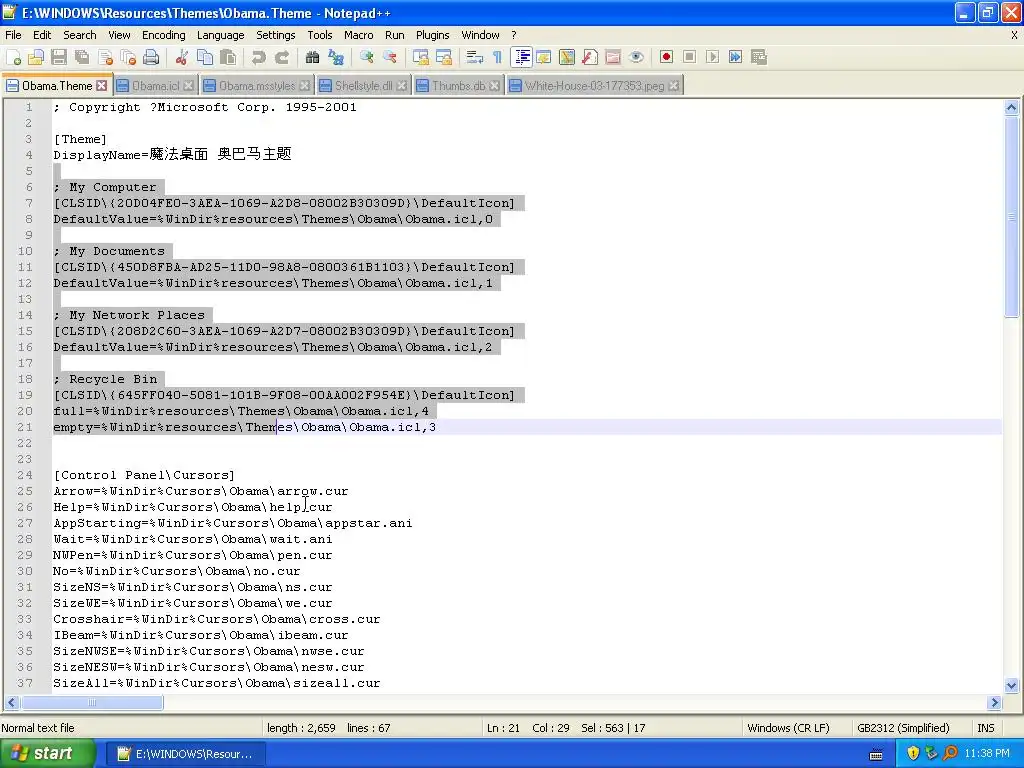Open the Language menu
The width and height of the screenshot is (1024, 768).
point(221,35)
